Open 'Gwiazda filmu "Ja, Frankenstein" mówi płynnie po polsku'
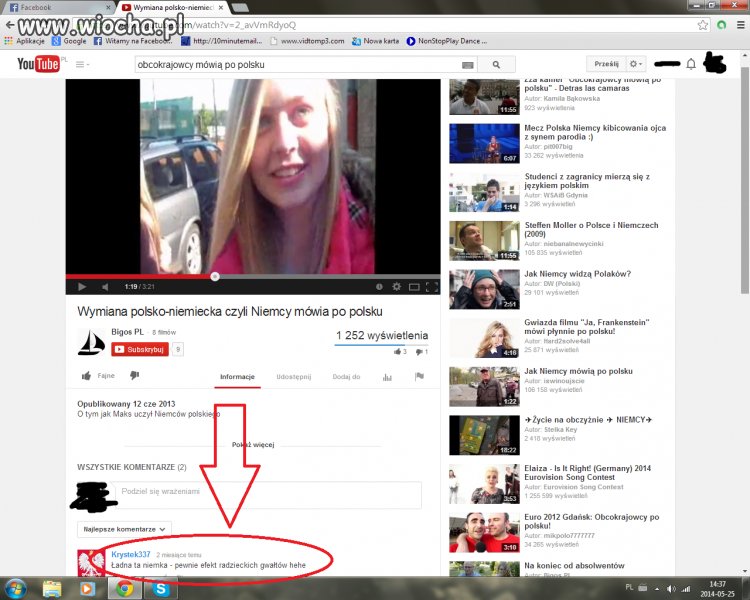 (x=586, y=327)
